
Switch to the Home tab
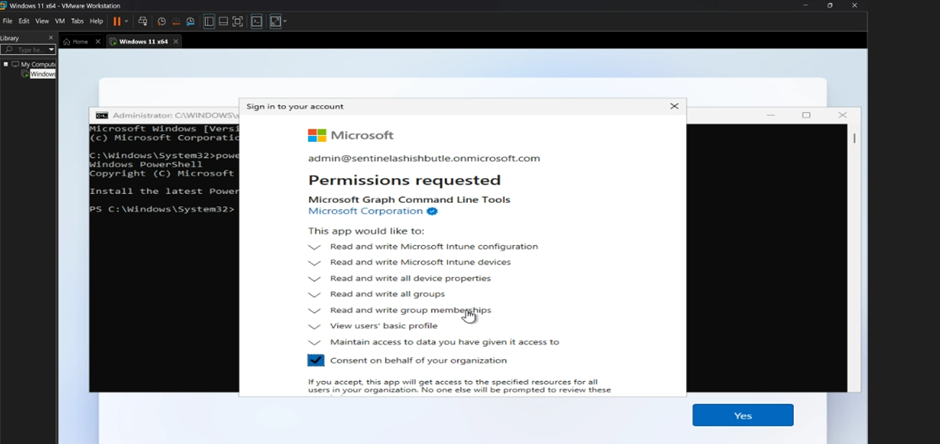tap(80, 42)
